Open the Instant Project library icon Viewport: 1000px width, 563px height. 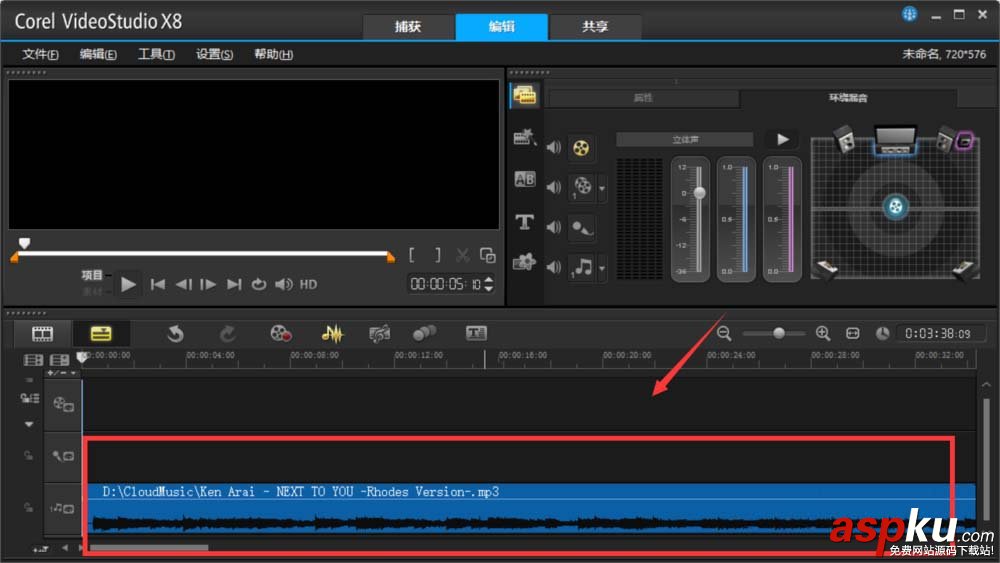[x=524, y=137]
